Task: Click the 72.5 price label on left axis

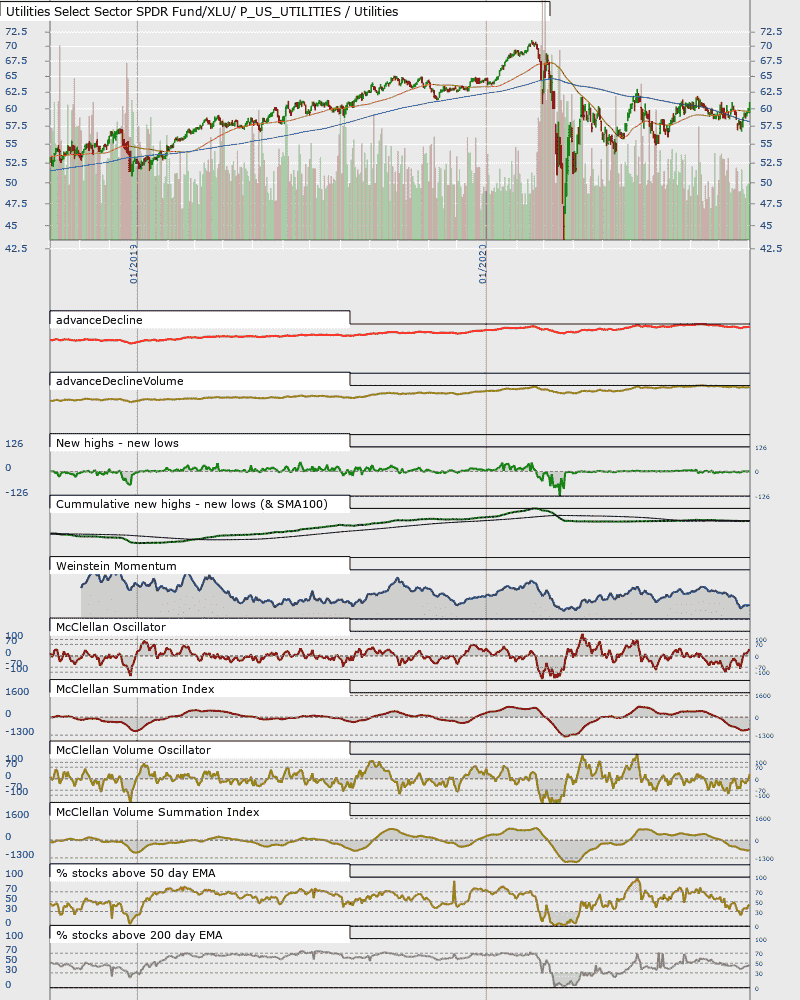Action: pyautogui.click(x=17, y=31)
